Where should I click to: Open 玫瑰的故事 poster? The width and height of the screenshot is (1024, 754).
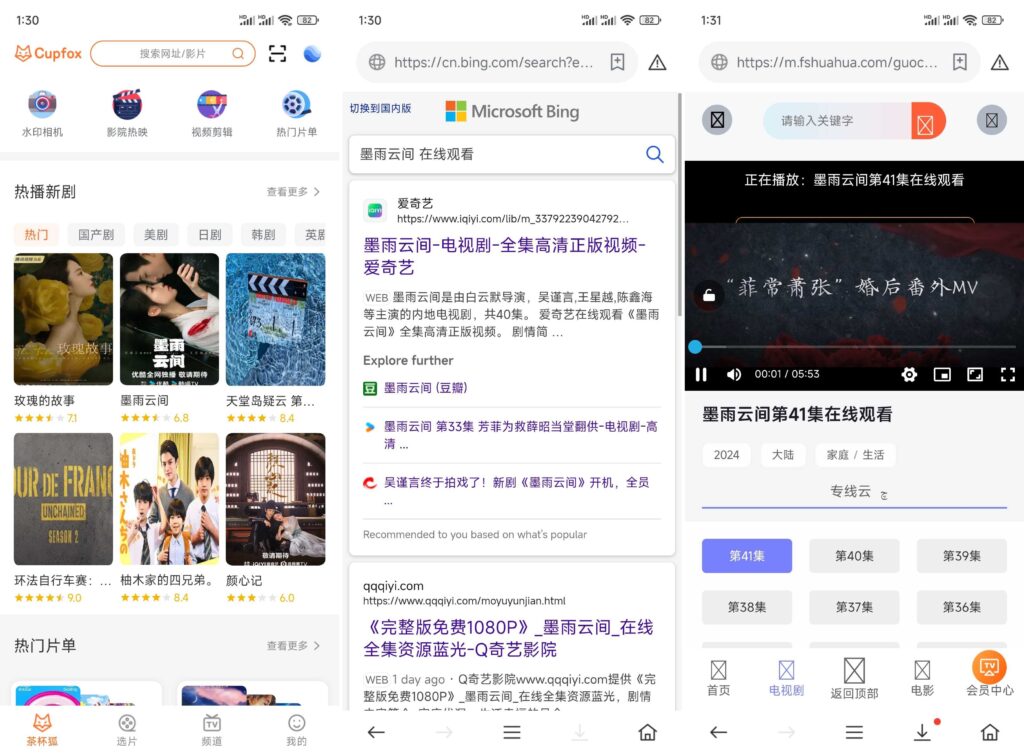63,319
